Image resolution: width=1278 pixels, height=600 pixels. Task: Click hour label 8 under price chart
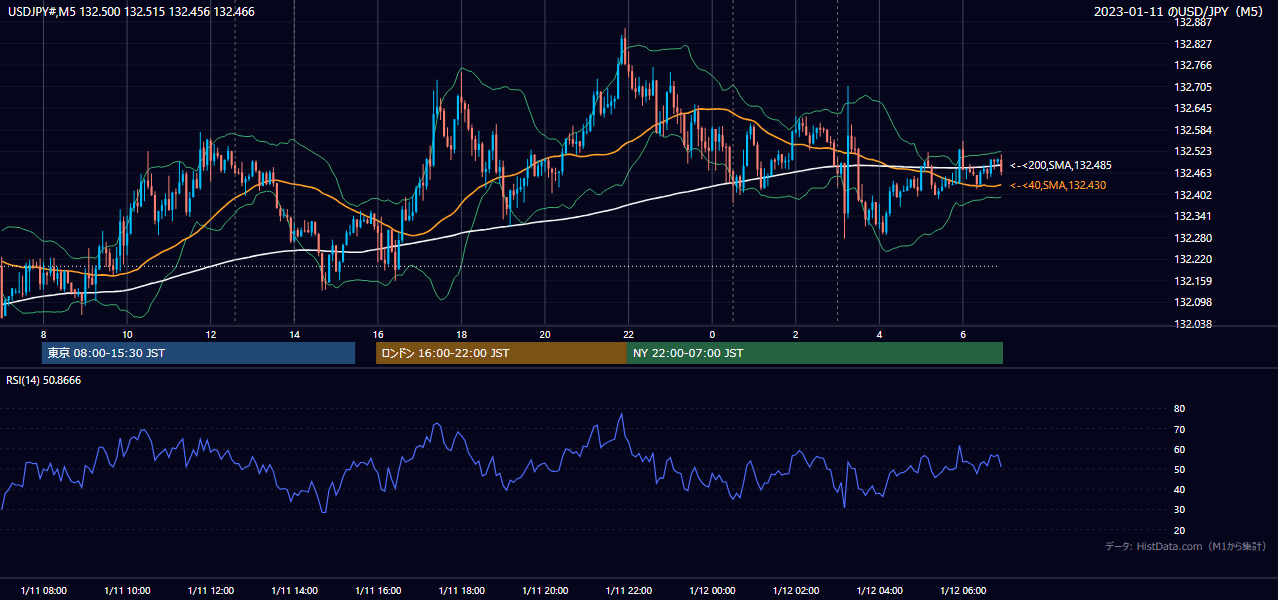(x=43, y=334)
